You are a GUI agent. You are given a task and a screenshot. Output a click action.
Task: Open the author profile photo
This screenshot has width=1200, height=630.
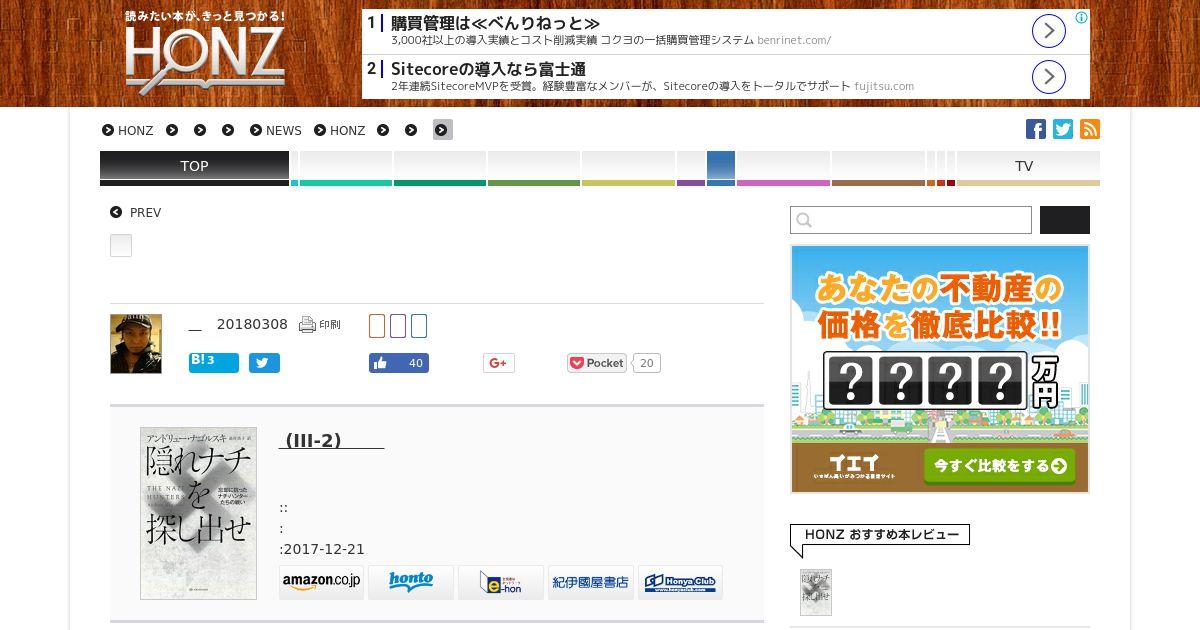tap(136, 344)
